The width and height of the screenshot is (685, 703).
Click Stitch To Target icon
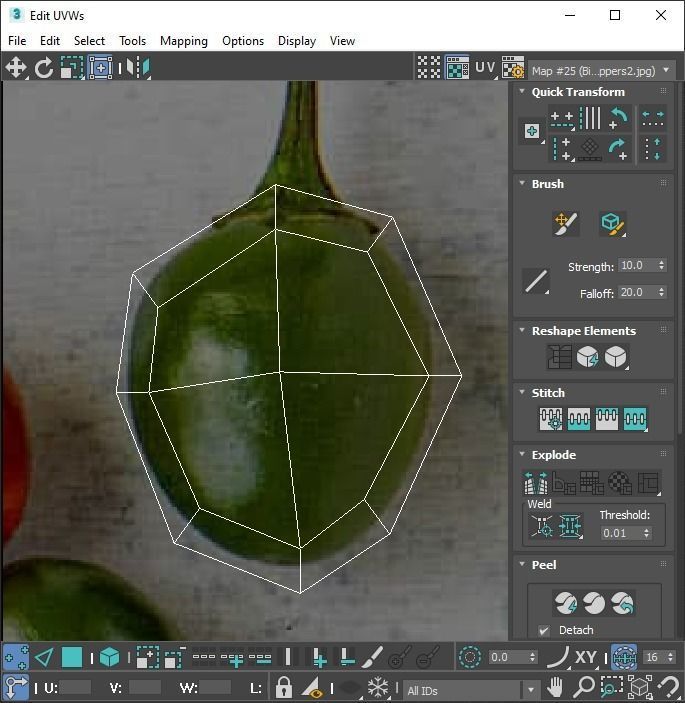click(551, 419)
